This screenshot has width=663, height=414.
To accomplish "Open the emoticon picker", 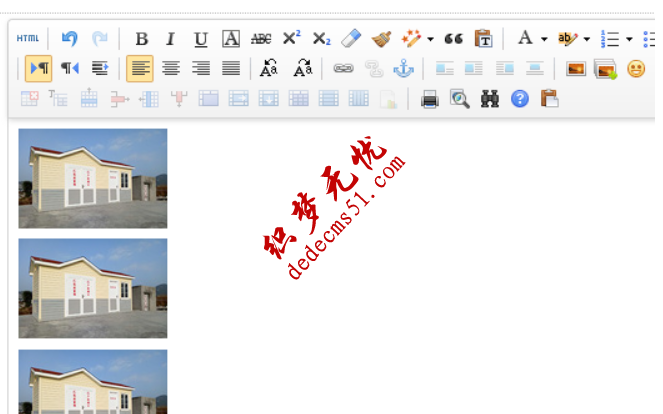I will (x=636, y=69).
